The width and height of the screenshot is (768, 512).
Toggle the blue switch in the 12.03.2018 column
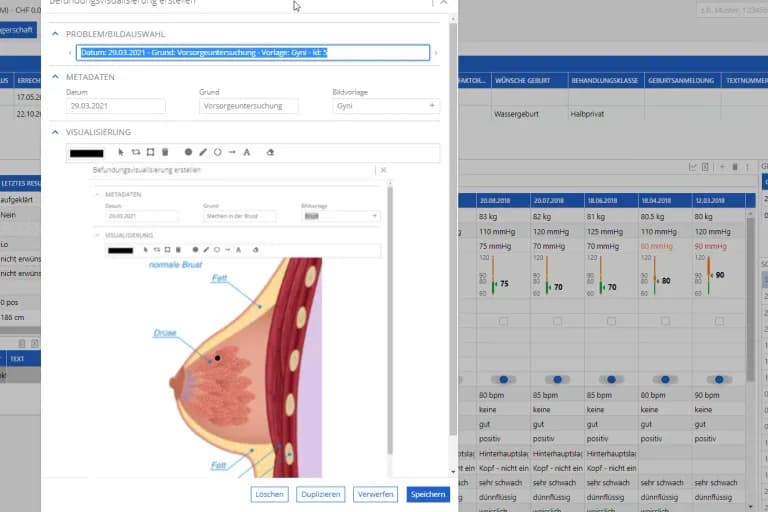coord(719,379)
